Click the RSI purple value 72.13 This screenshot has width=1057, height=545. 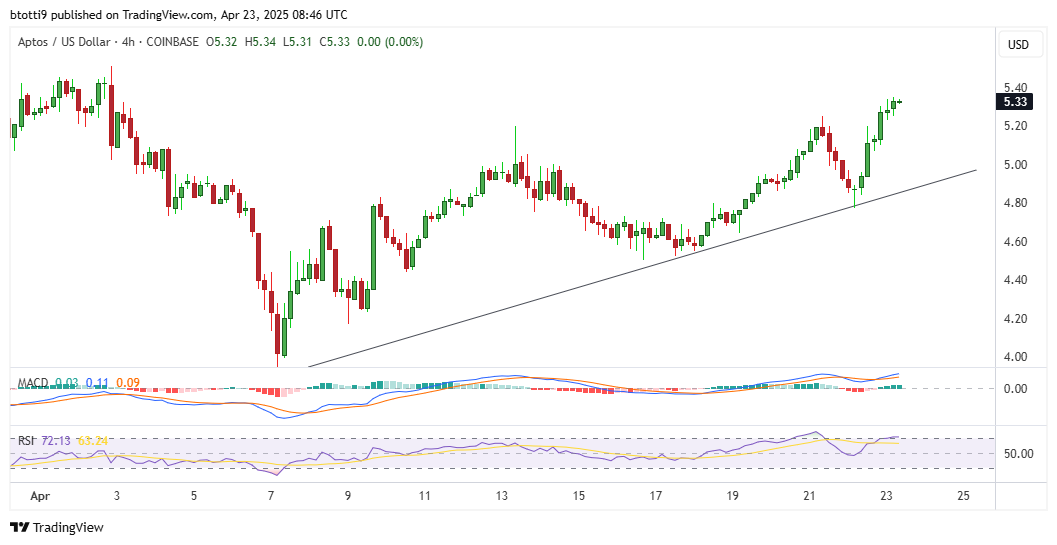click(x=58, y=440)
